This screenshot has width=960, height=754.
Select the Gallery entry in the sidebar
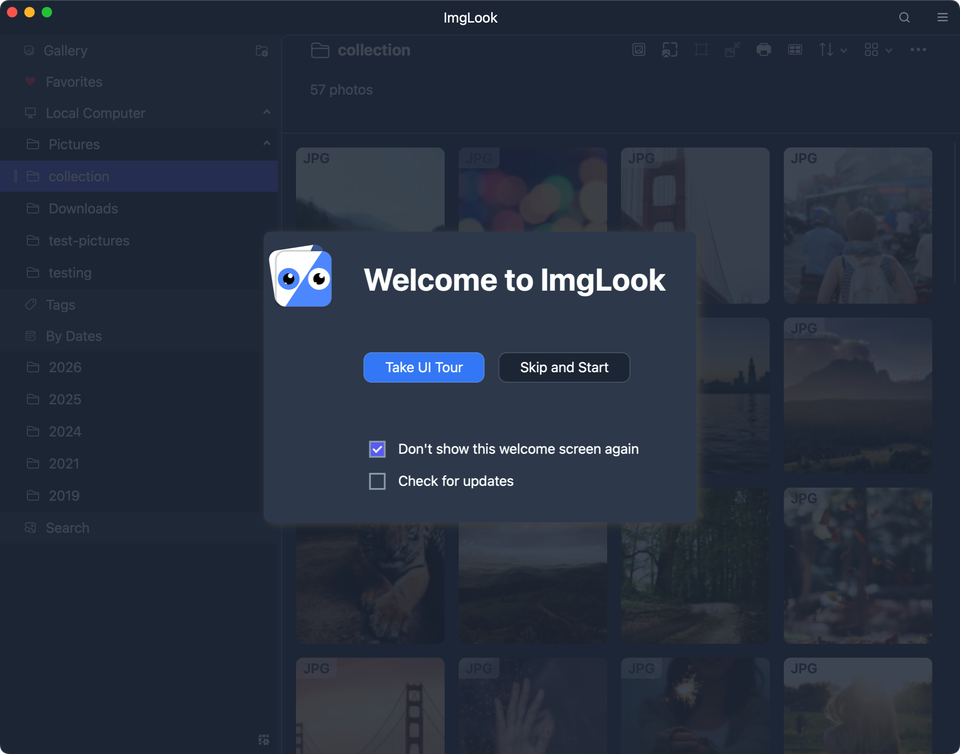click(x=64, y=50)
